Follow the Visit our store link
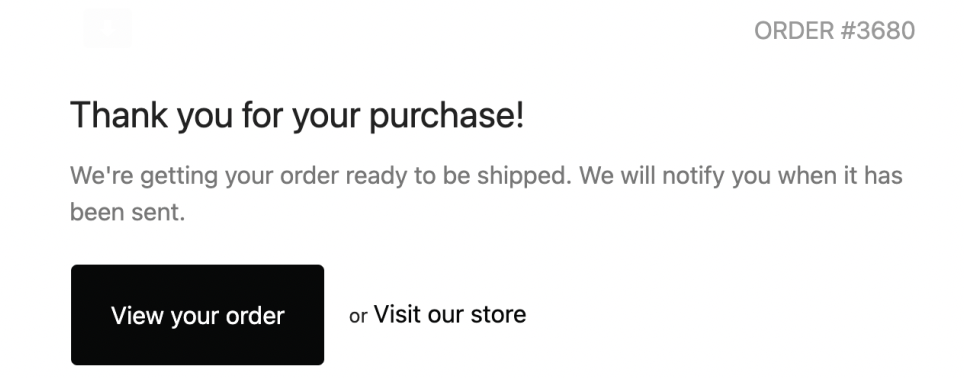 (x=449, y=314)
